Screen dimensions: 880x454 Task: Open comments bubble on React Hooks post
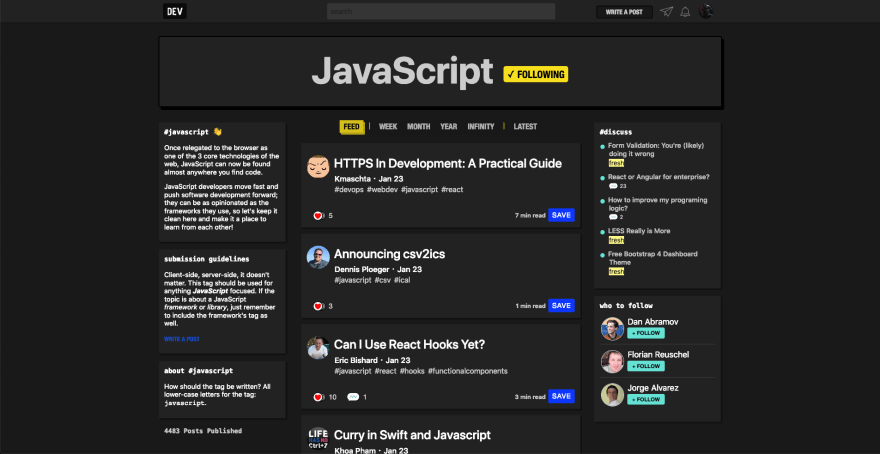pyautogui.click(x=353, y=397)
